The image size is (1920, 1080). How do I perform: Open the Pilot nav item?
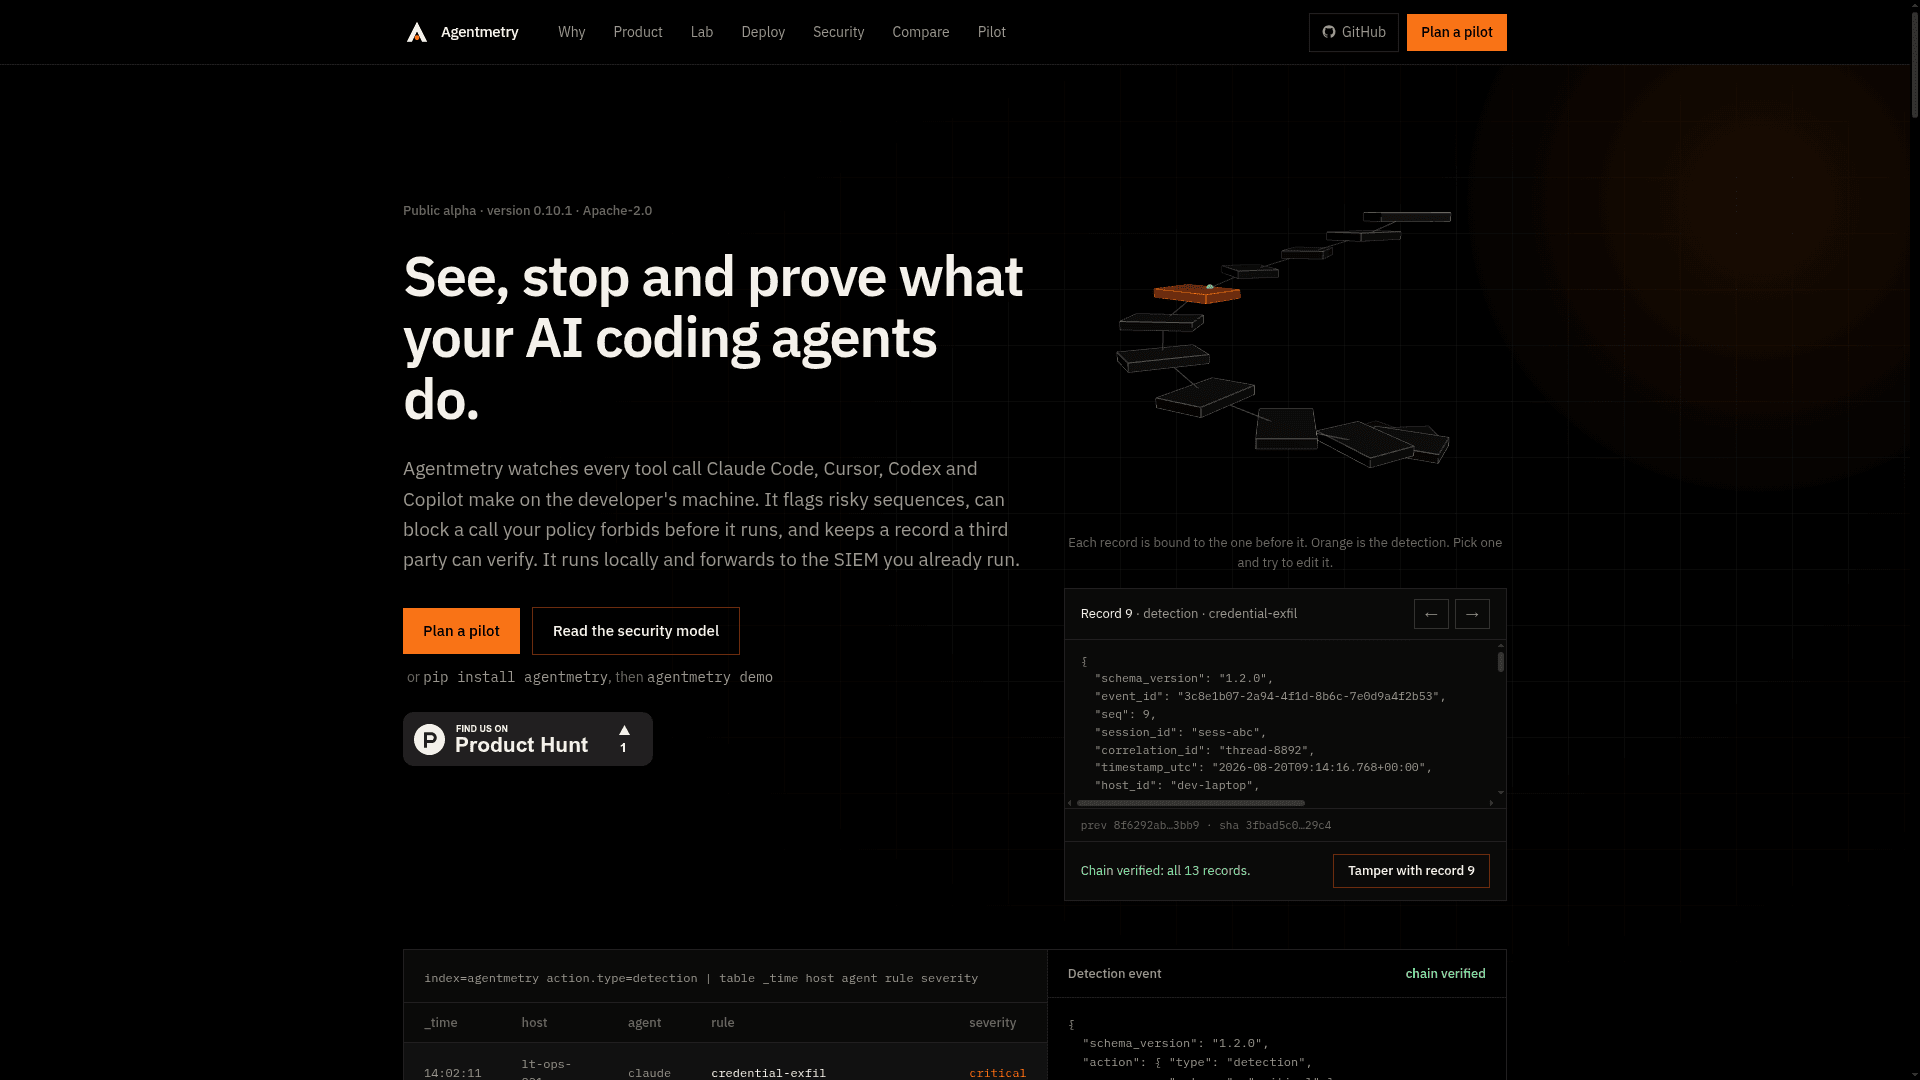pyautogui.click(x=991, y=32)
